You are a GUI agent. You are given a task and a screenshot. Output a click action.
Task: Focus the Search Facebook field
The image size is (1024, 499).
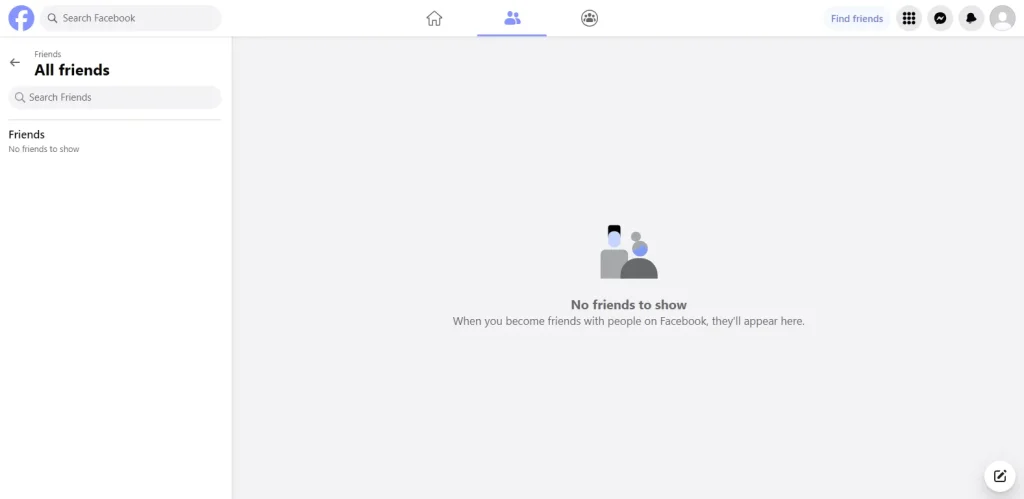pyautogui.click(x=131, y=18)
